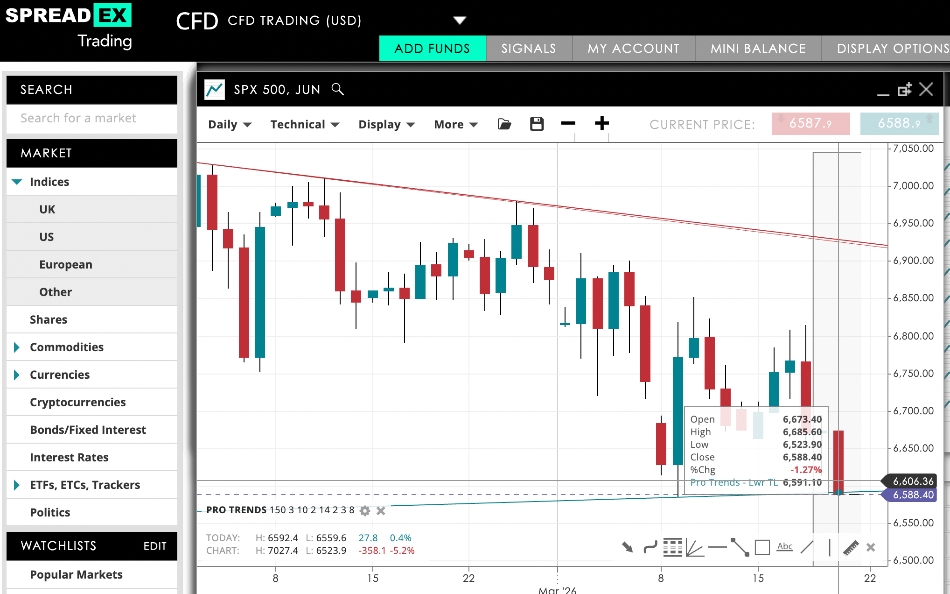Select the fan lines drawing tool
The image size is (950, 594).
pyautogui.click(x=694, y=547)
